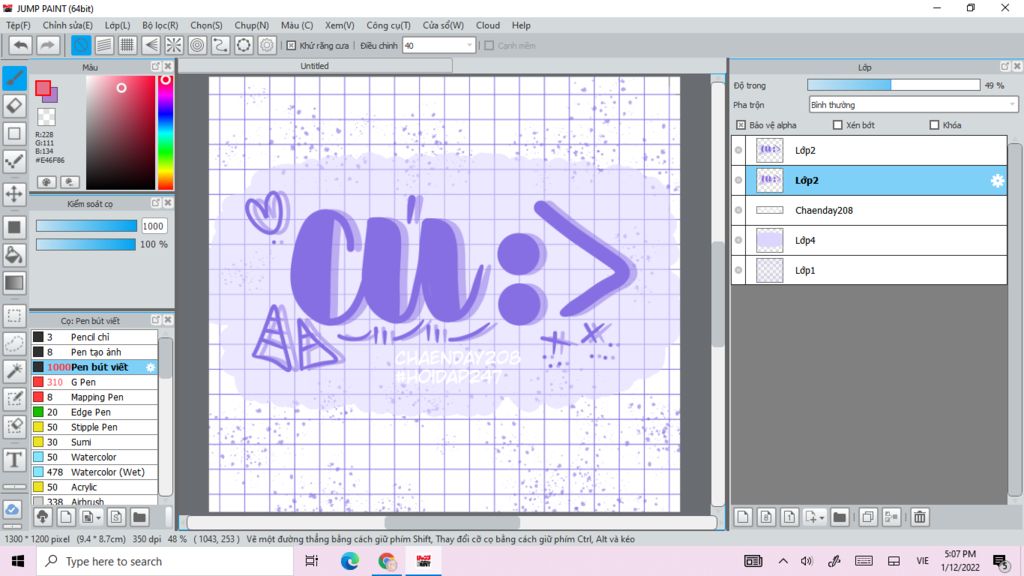Open Điều chỉnh correction dropdown
The image size is (1024, 576).
click(x=438, y=46)
